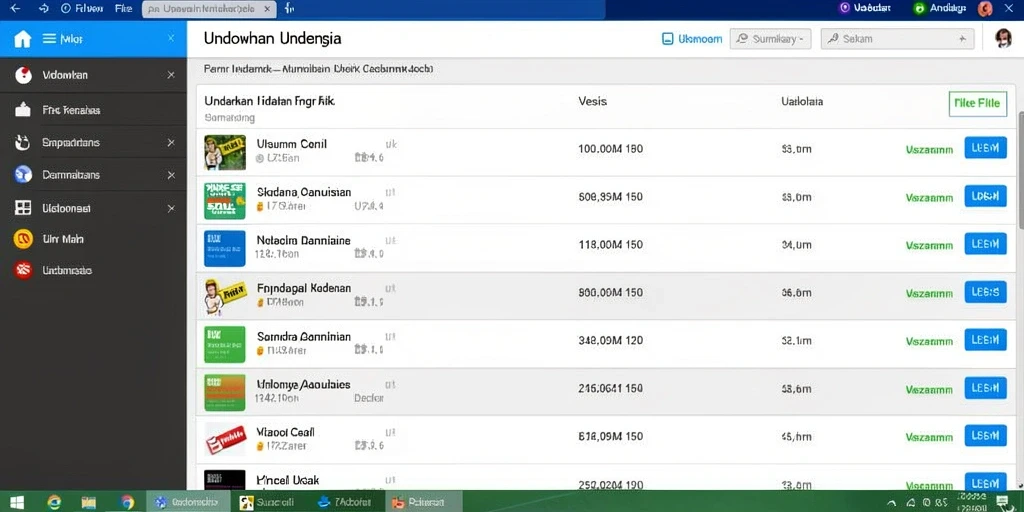Image resolution: width=1024 pixels, height=512 pixels.
Task: Click the plus in the Sekam search box
Action: click(x=962, y=39)
